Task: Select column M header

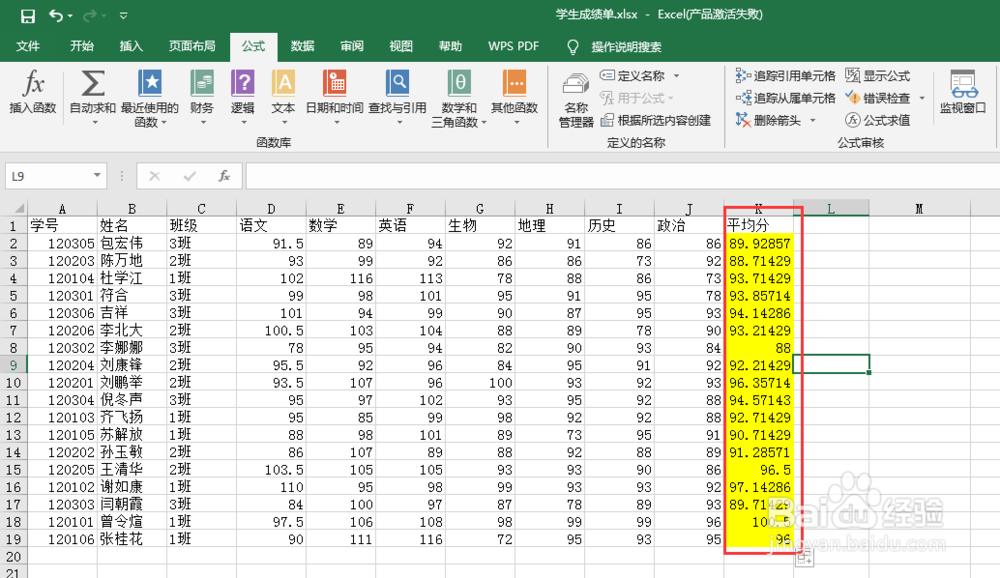Action: tap(919, 209)
